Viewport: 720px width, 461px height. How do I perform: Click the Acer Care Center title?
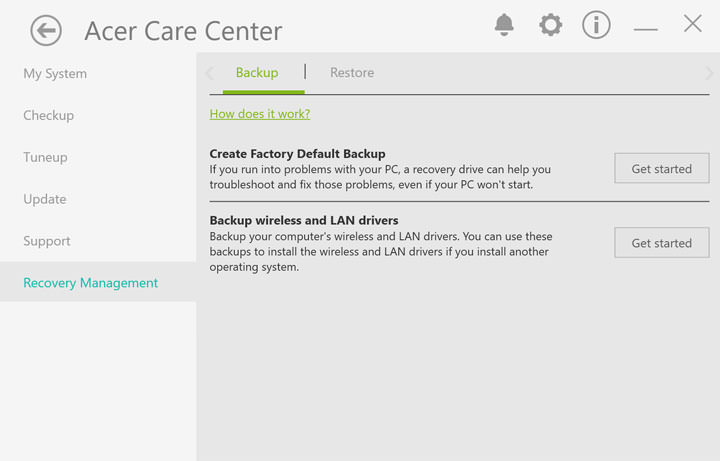point(183,31)
